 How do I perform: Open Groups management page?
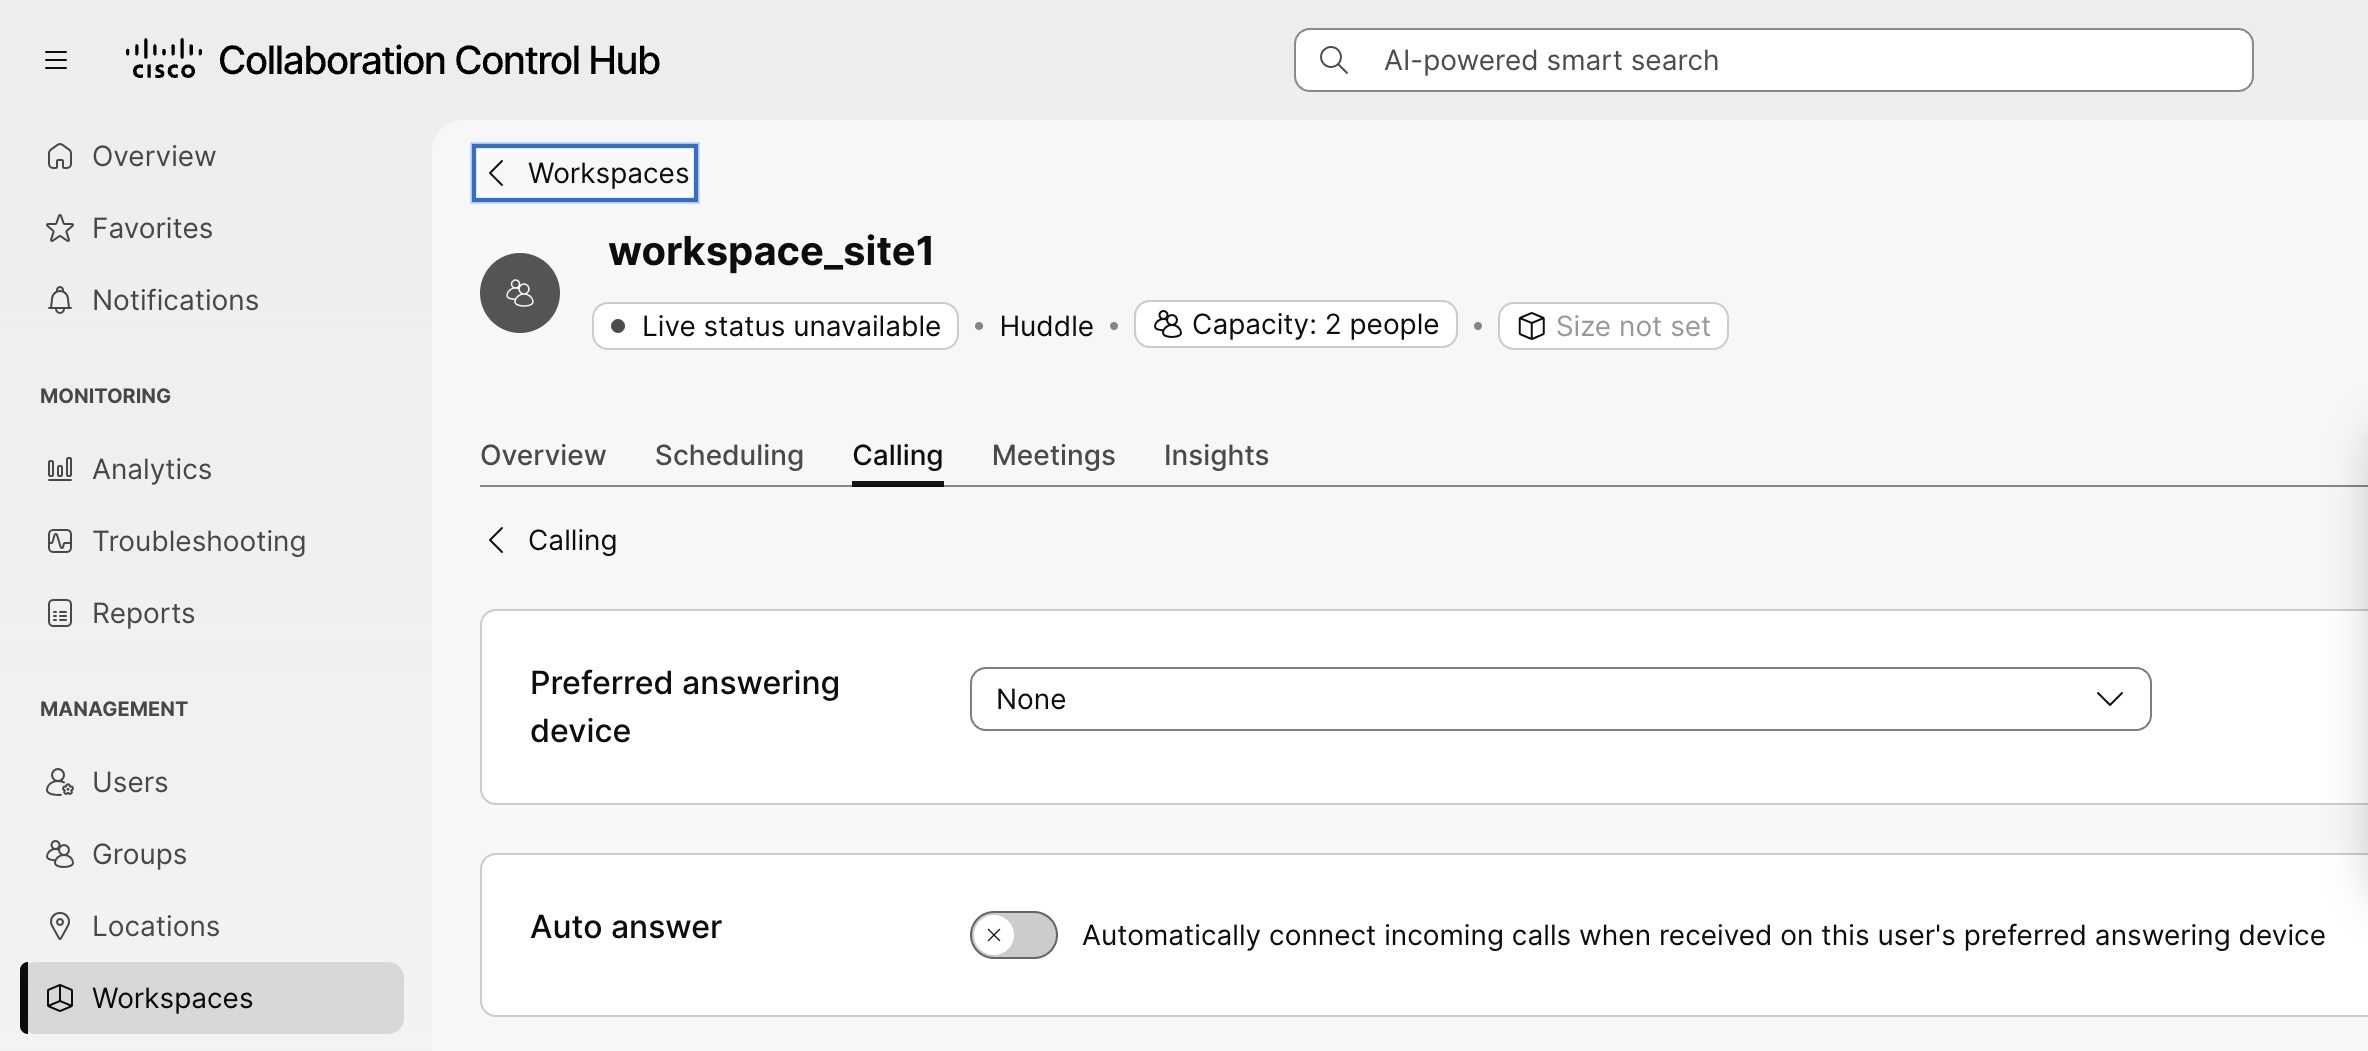tap(139, 854)
